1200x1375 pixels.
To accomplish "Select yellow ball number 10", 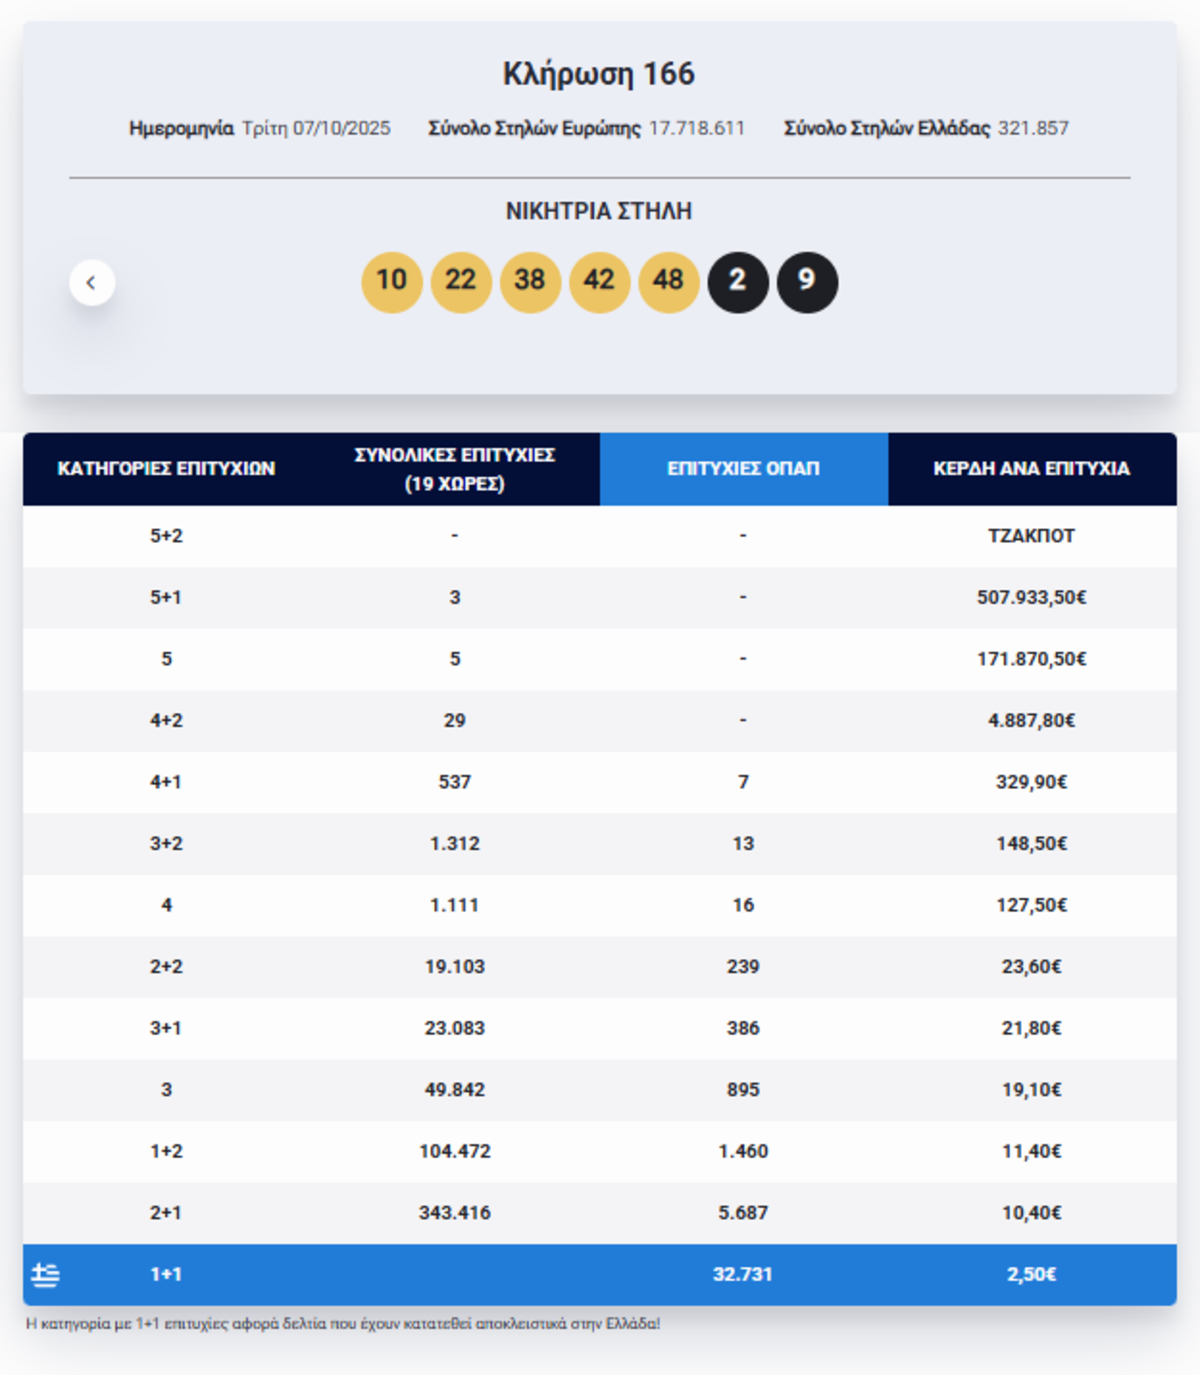I will [391, 282].
